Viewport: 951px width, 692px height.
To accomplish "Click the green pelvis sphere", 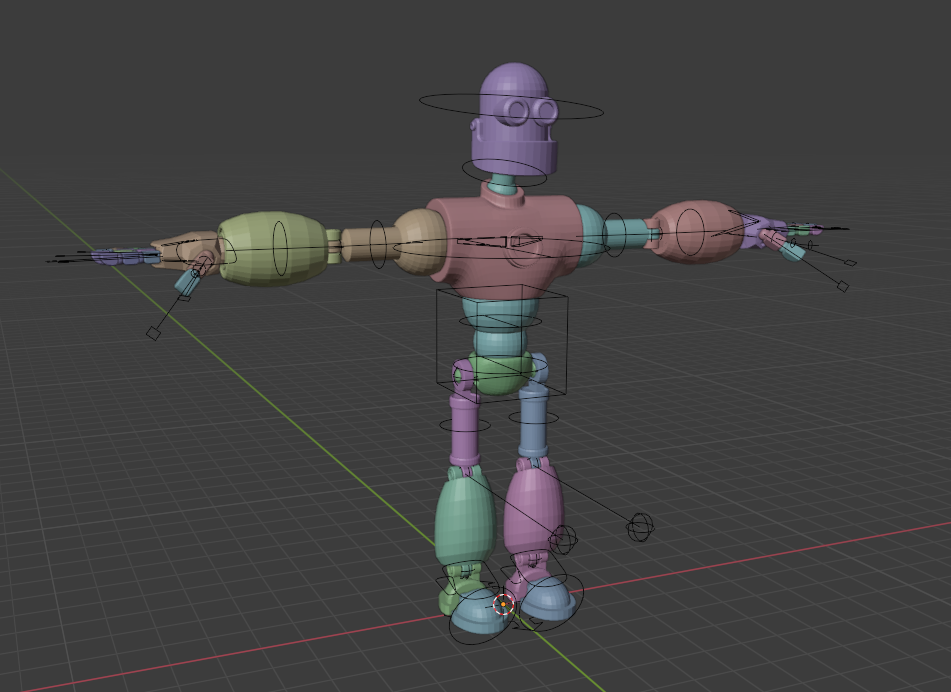I will 500,374.
